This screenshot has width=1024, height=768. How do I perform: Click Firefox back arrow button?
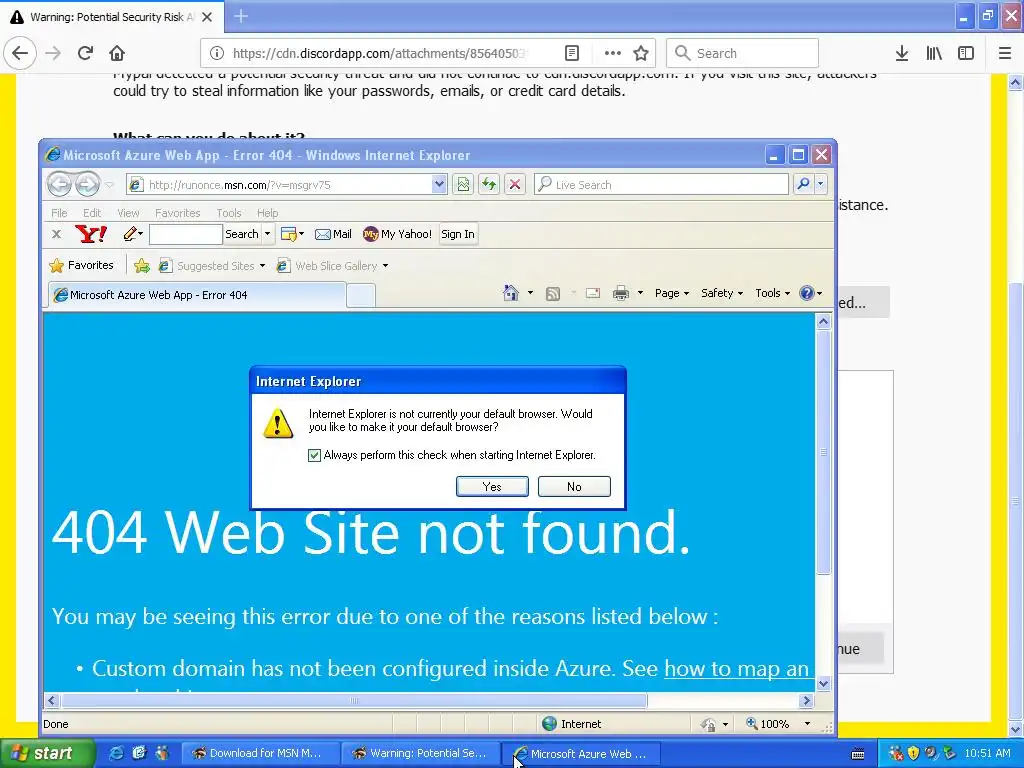(20, 54)
